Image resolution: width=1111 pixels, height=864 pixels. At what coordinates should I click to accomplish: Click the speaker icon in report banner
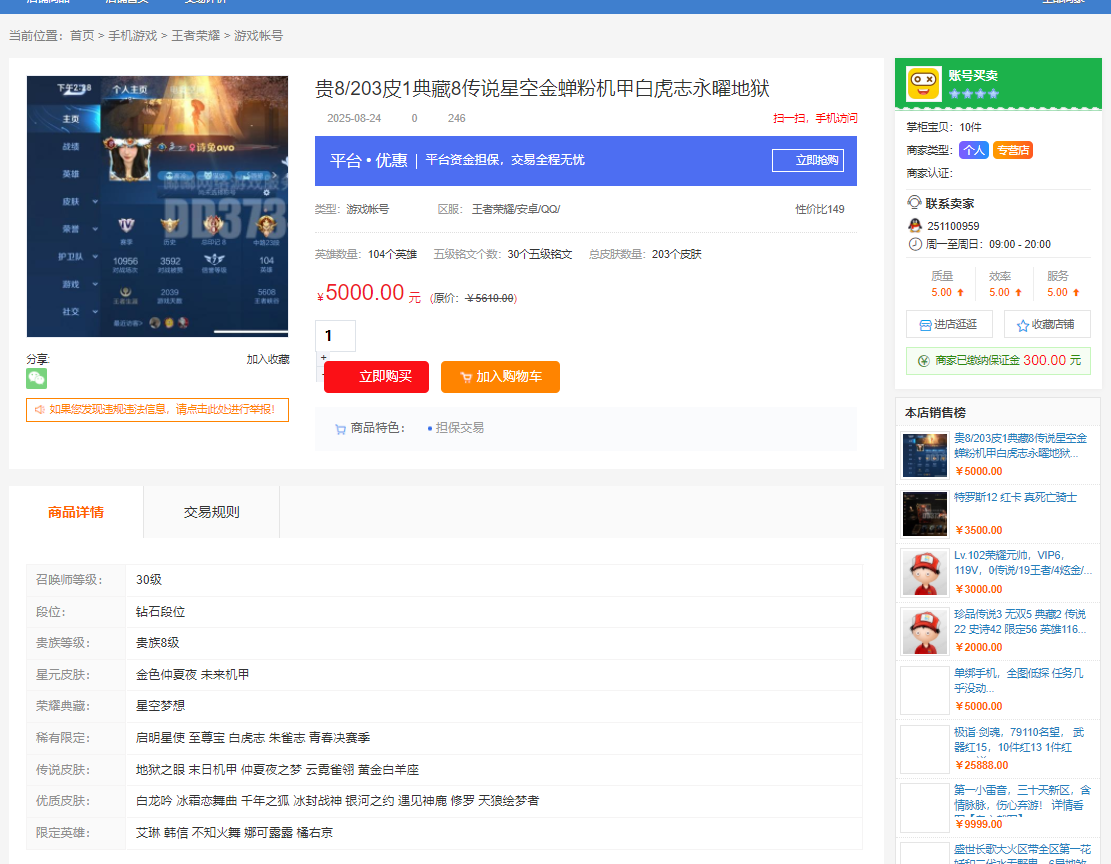(x=39, y=410)
